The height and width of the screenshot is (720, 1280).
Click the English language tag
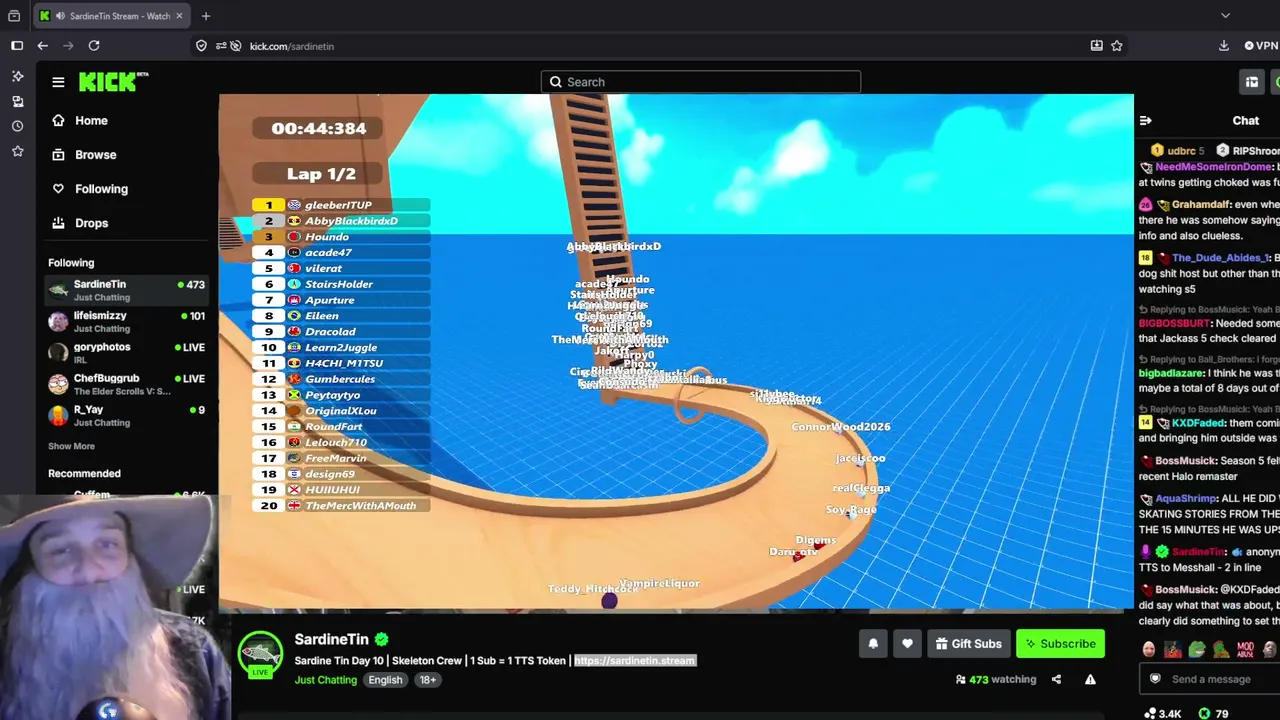point(385,680)
